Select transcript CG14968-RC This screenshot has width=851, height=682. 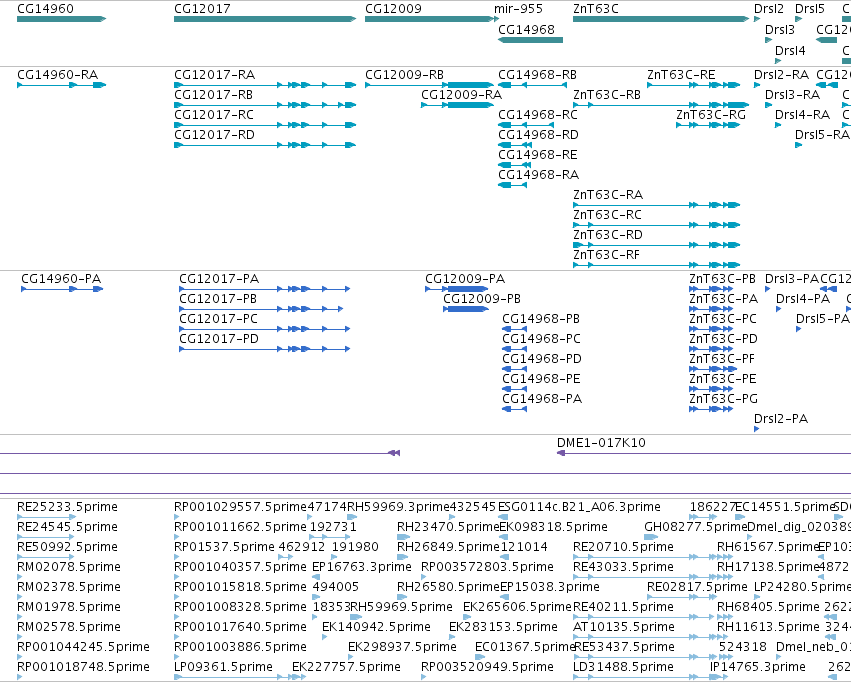coord(538,115)
